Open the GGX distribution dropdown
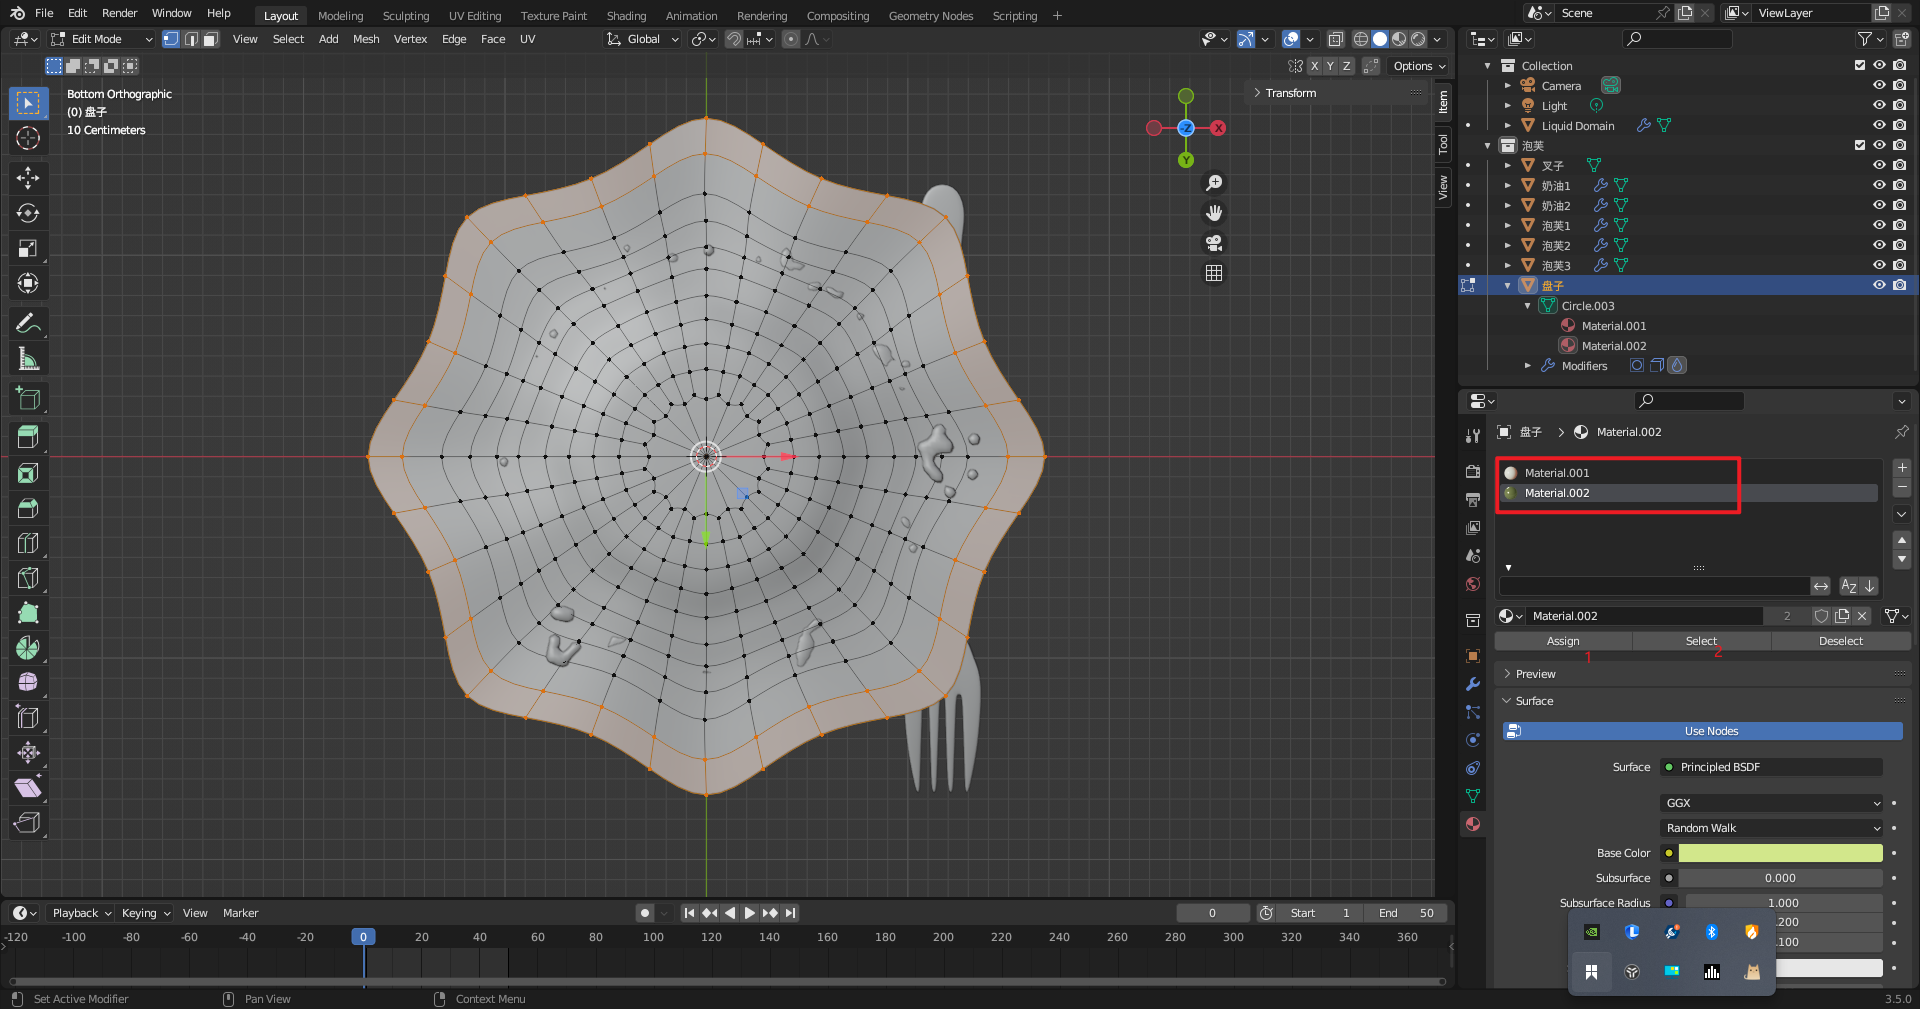 pyautogui.click(x=1772, y=803)
